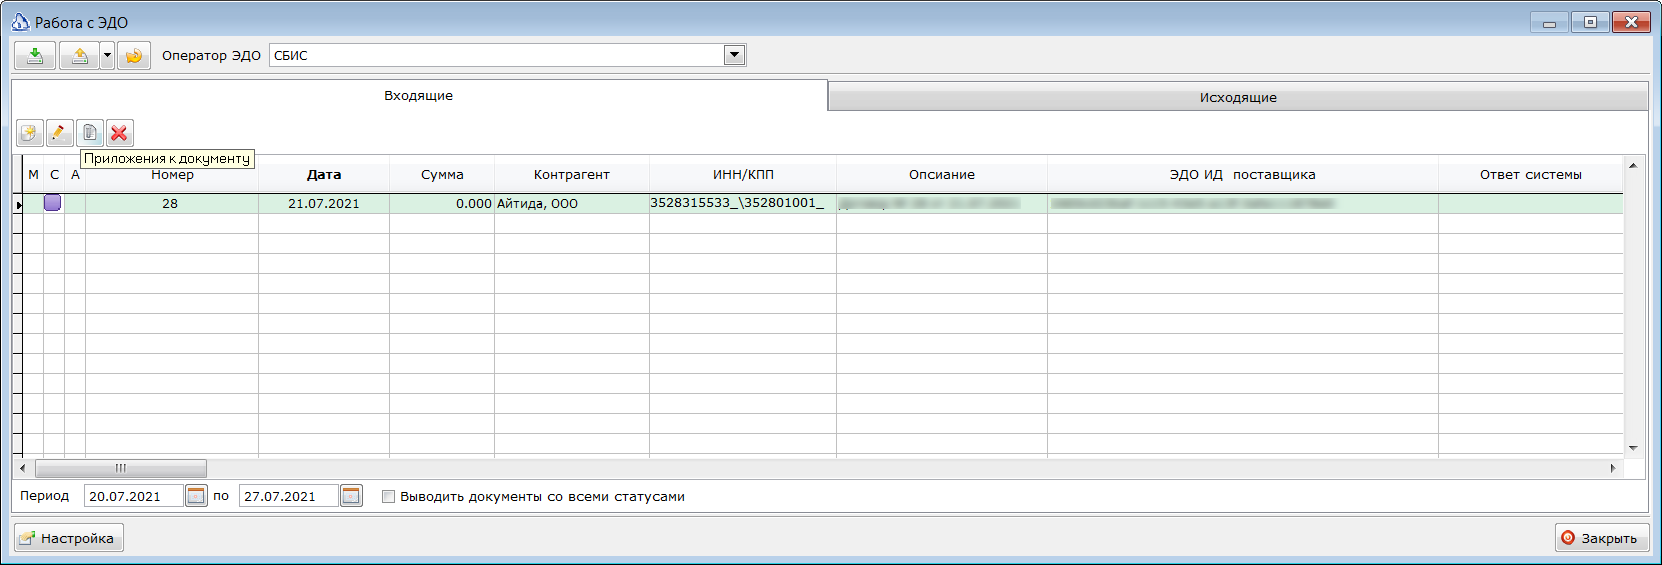Open document attachments (paperclip icon)
The image size is (1662, 565).
pyautogui.click(x=90, y=133)
